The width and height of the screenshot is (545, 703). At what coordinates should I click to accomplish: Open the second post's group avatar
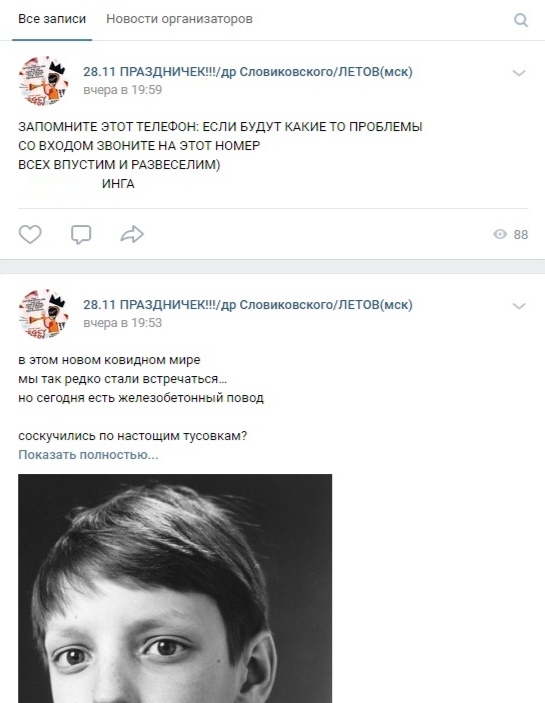(x=43, y=314)
